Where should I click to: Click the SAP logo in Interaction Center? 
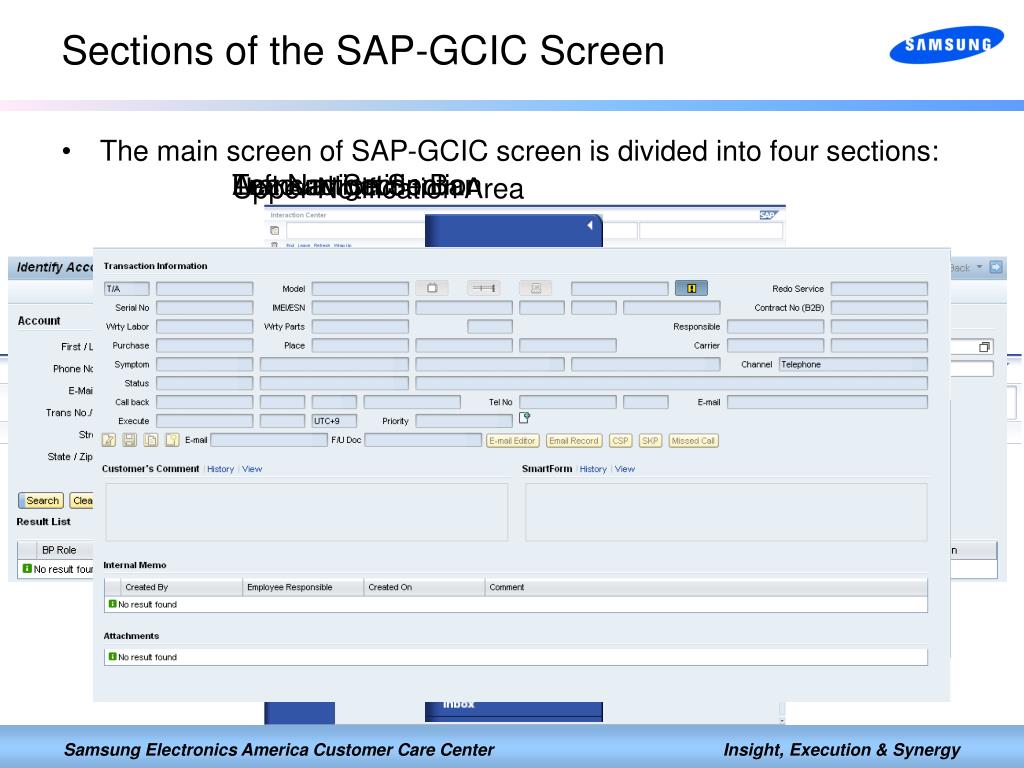[768, 215]
